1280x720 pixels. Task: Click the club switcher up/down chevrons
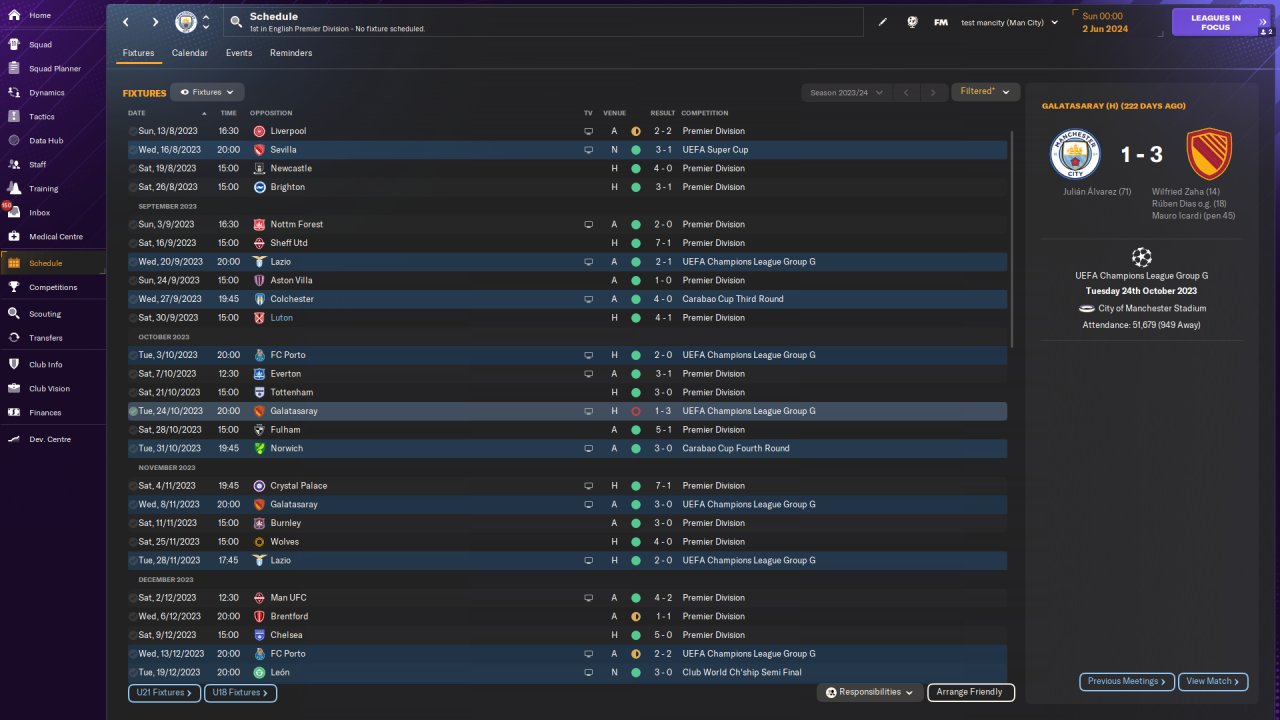click(x=206, y=22)
